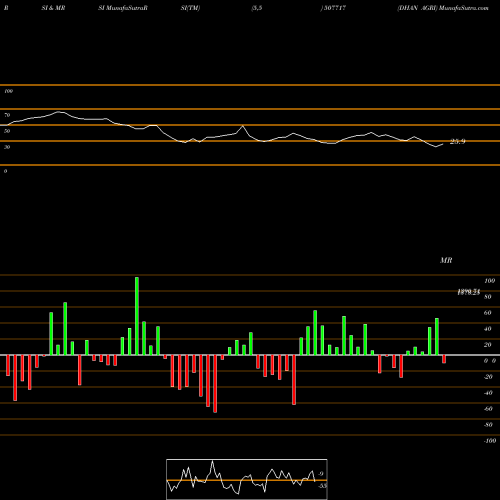Click the MR axis label 100
The height and width of the screenshot is (500, 500).
pos(489,281)
